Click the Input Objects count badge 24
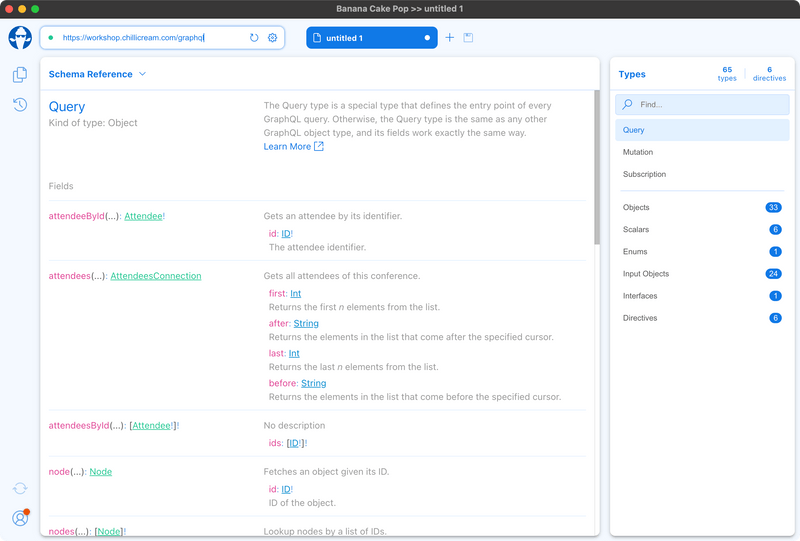 click(773, 274)
